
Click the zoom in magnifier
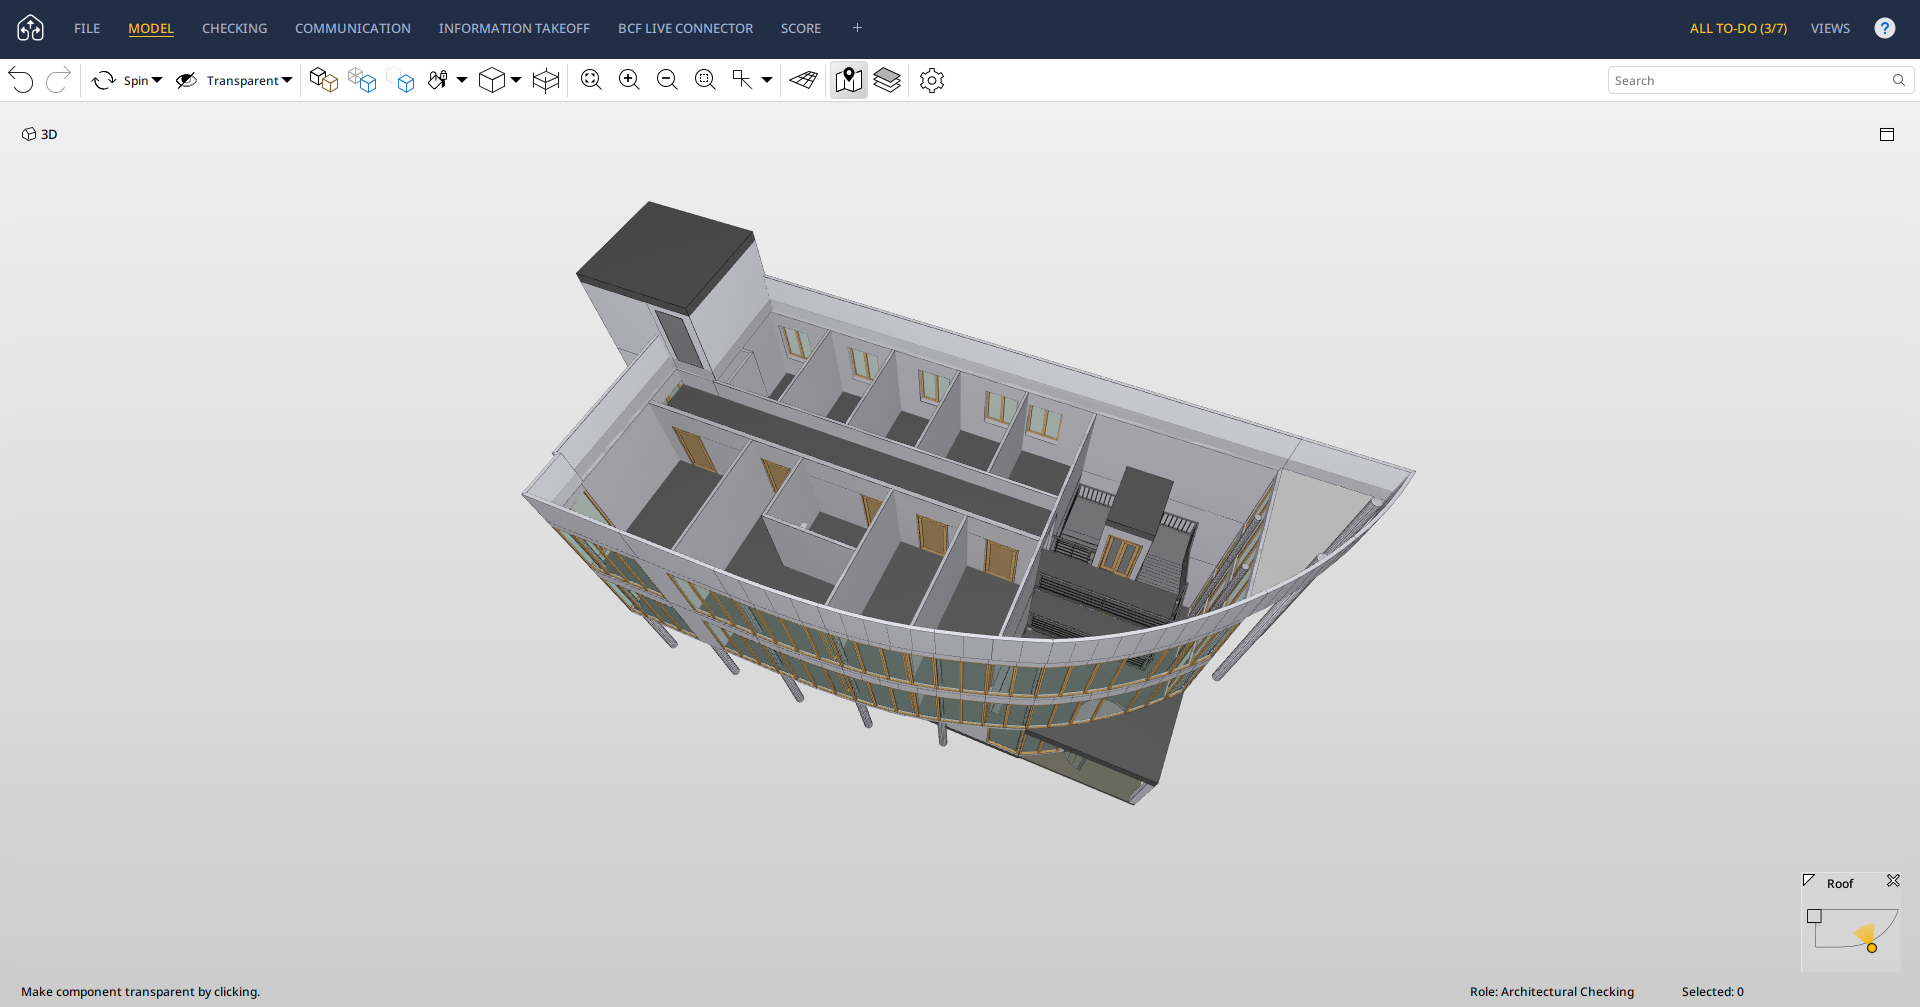click(x=629, y=80)
